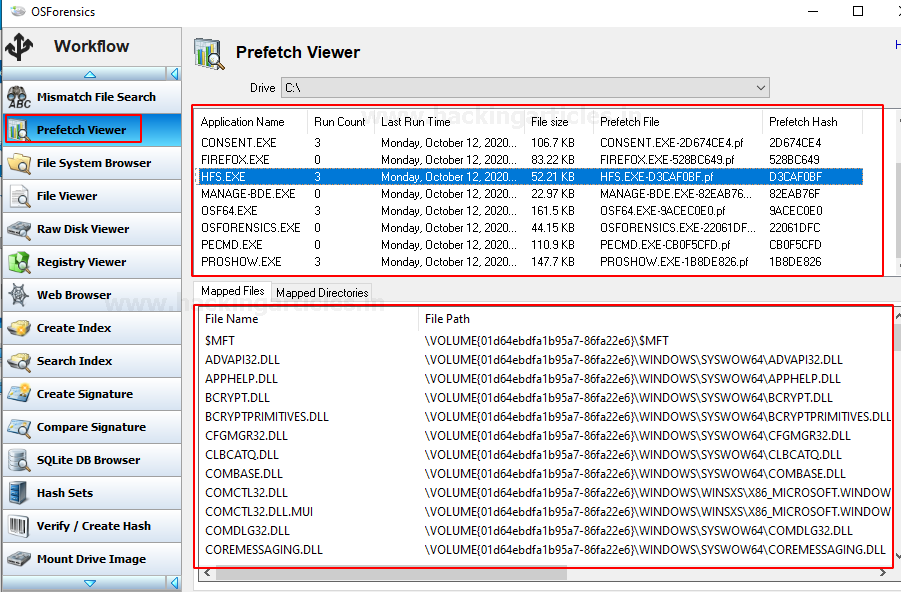
Task: Click the APPHELP.DLL file entry
Action: pyautogui.click(x=241, y=379)
